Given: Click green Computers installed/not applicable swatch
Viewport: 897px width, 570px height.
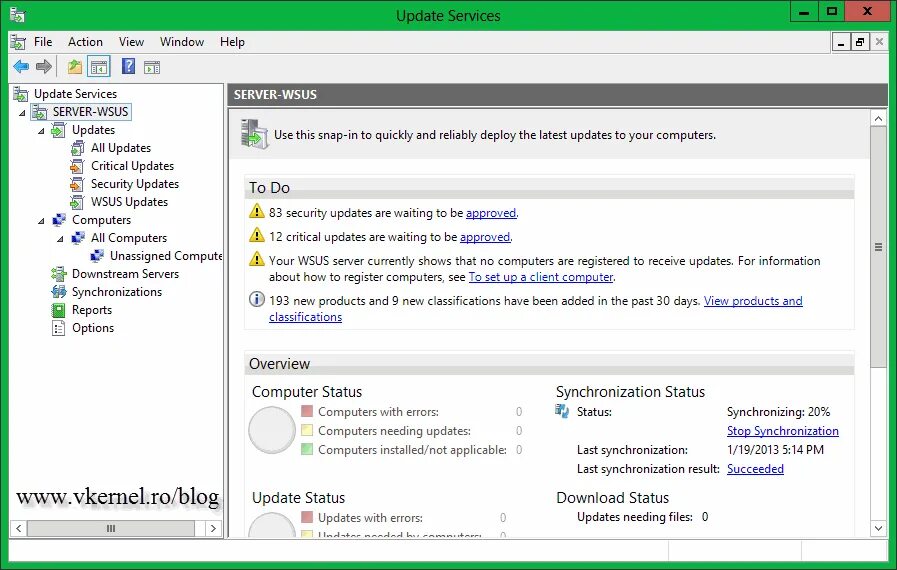Looking at the screenshot, I should point(307,449).
